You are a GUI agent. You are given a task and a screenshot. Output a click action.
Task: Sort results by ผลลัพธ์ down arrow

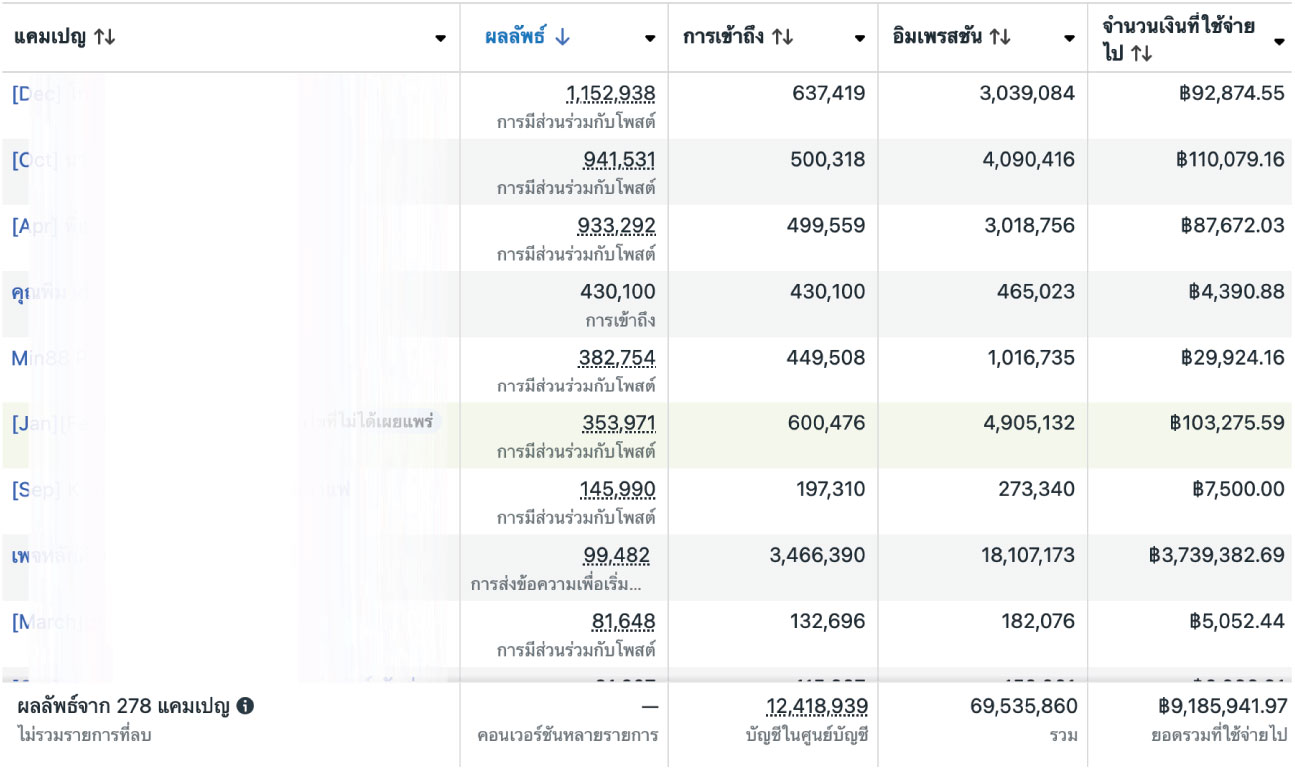click(562, 38)
